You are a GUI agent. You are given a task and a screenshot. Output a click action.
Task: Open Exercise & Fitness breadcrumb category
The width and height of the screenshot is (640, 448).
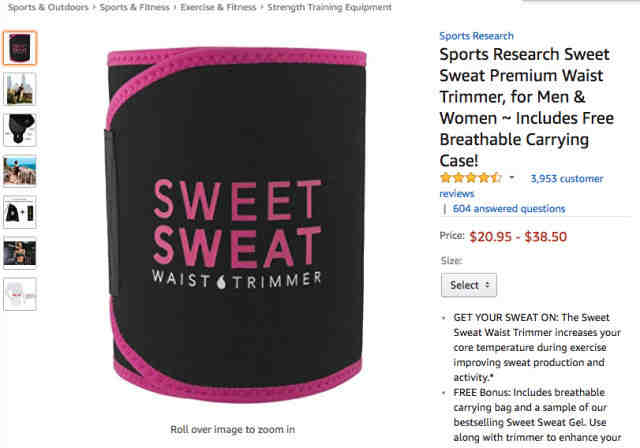click(x=218, y=7)
